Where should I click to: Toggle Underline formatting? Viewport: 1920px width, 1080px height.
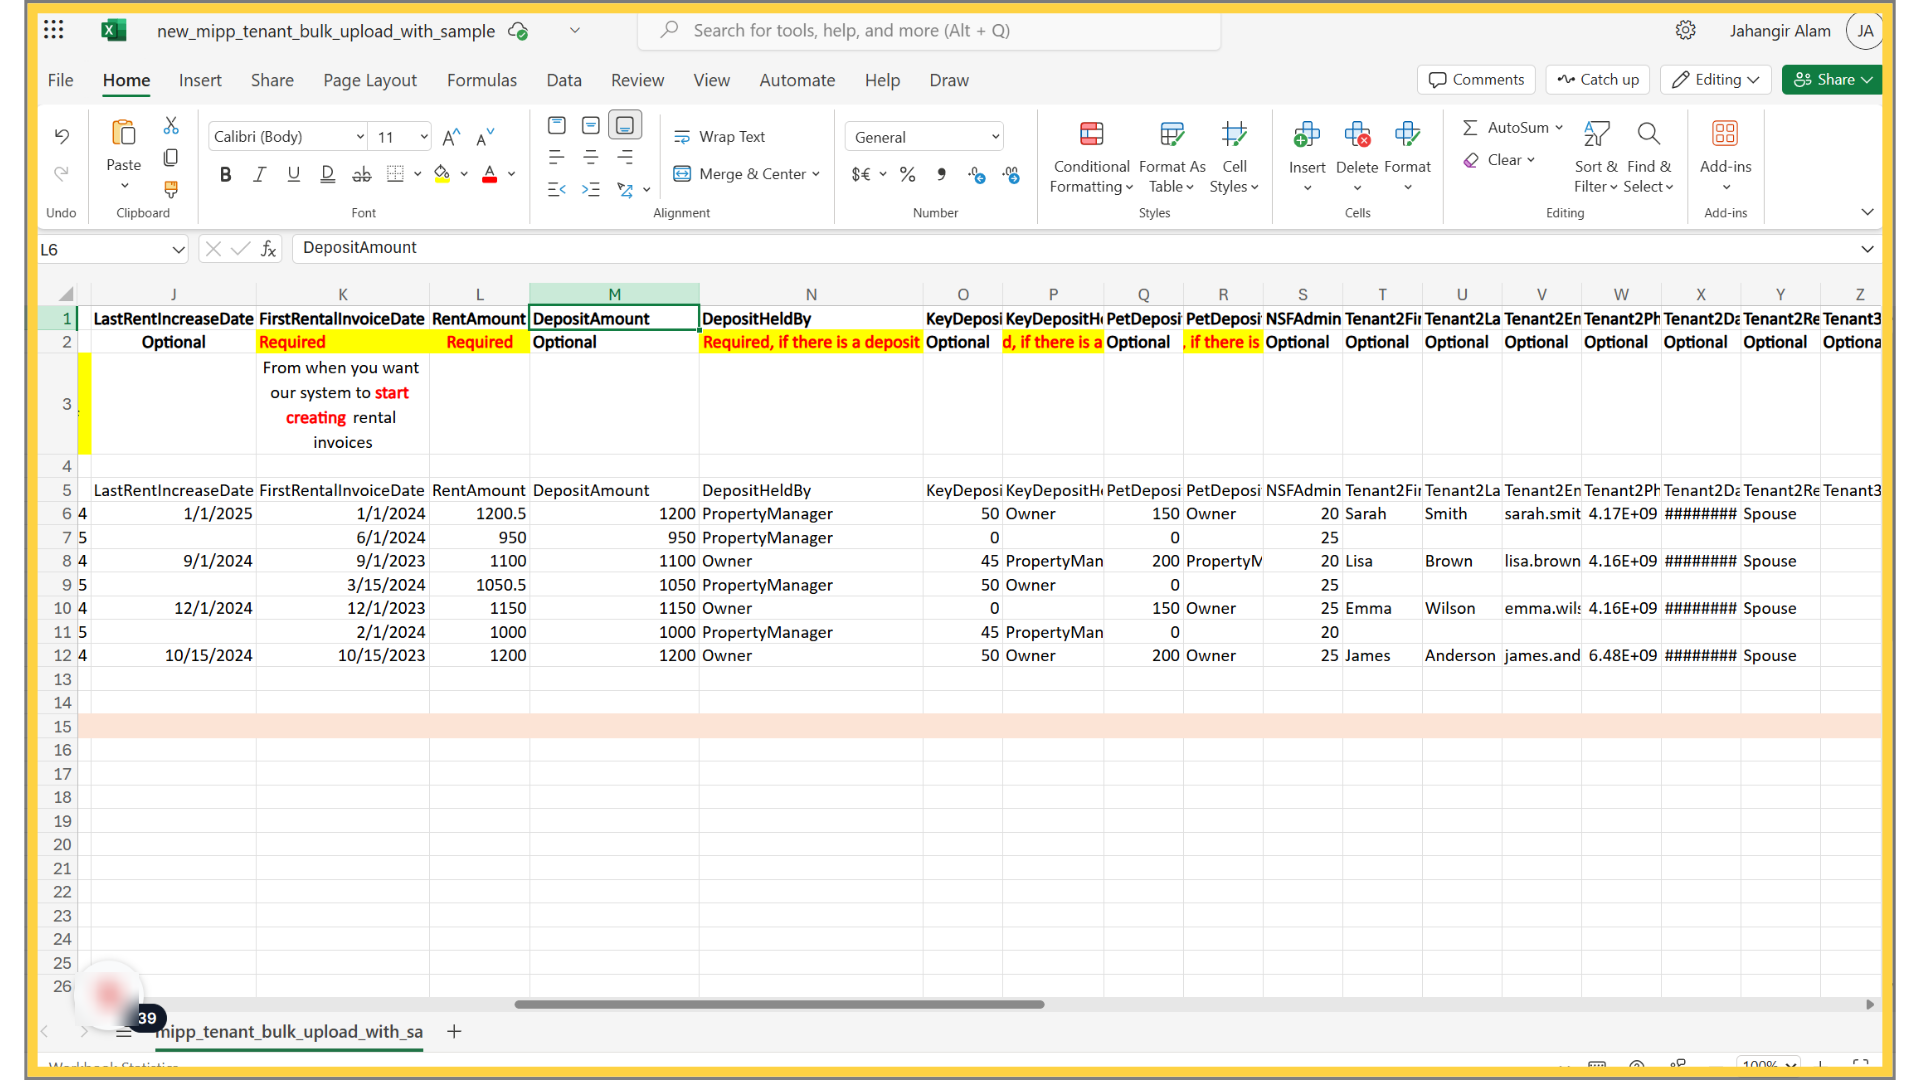[294, 174]
